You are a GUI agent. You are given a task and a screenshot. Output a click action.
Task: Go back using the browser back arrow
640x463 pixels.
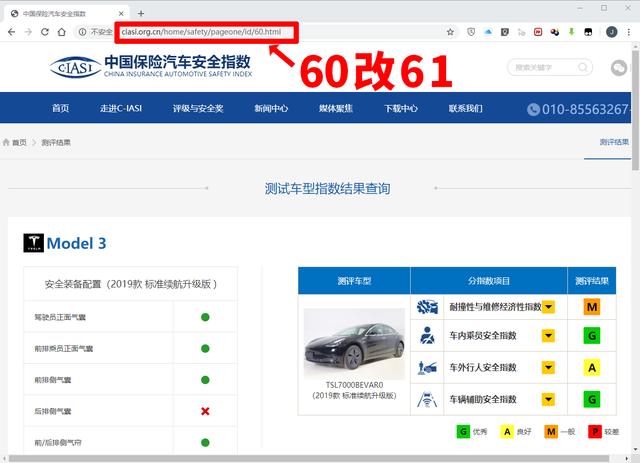(x=11, y=32)
